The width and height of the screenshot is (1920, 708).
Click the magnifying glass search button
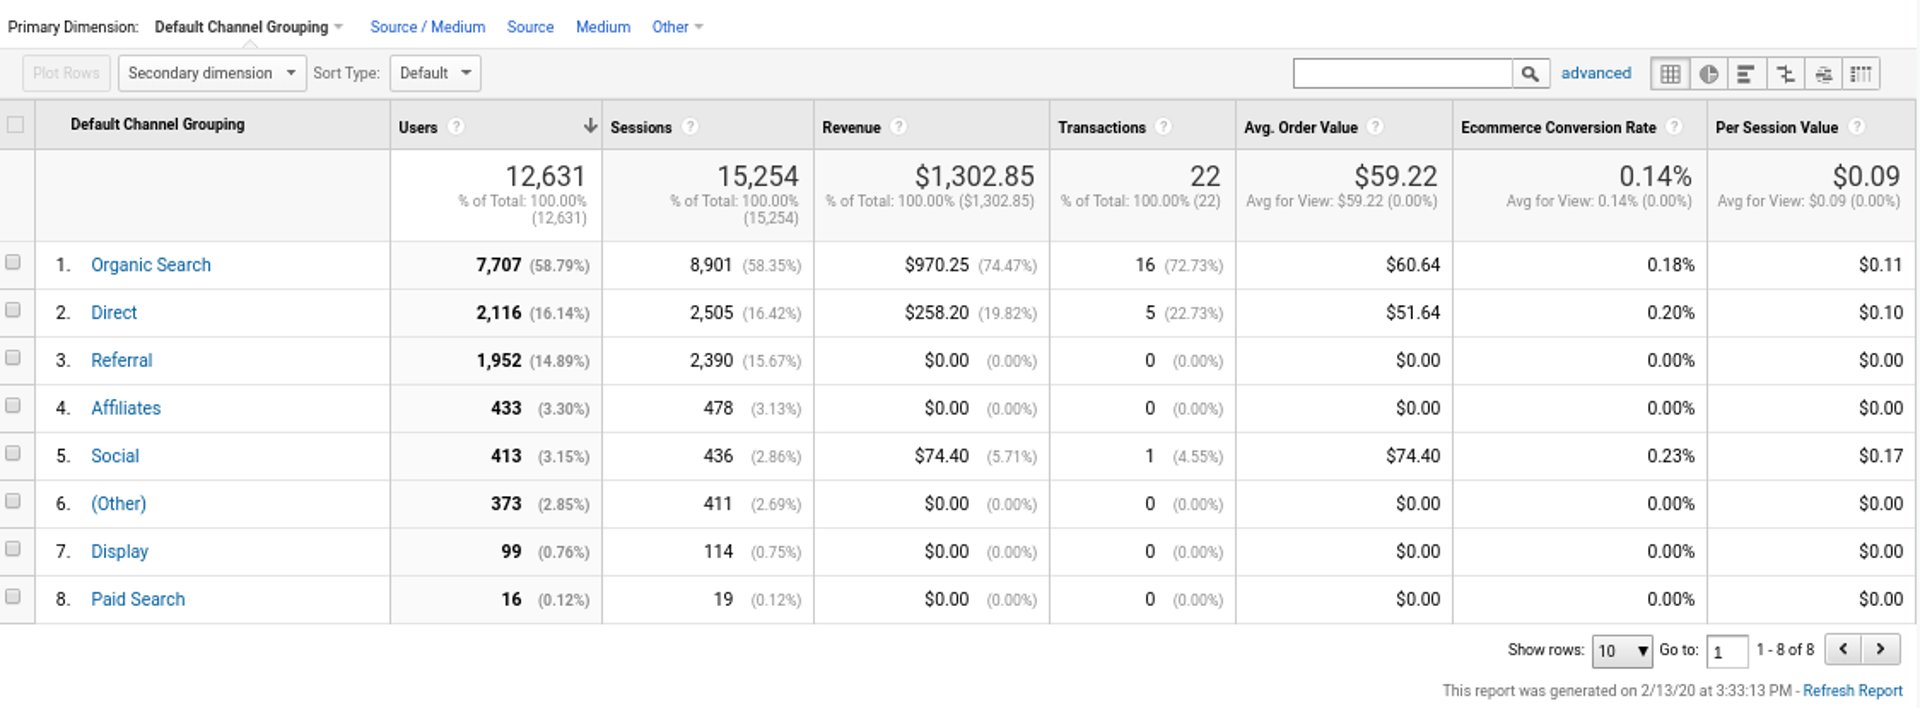tap(1529, 74)
